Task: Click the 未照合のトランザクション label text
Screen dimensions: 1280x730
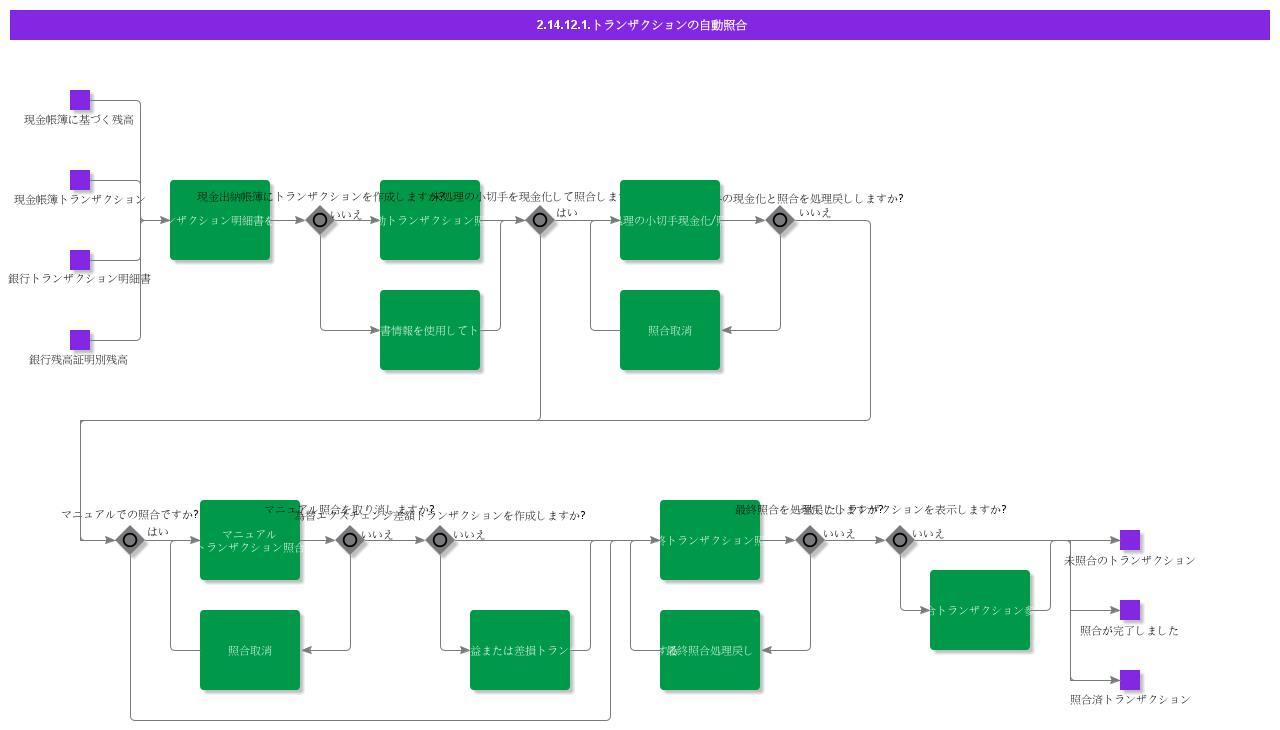Action: coord(1130,561)
